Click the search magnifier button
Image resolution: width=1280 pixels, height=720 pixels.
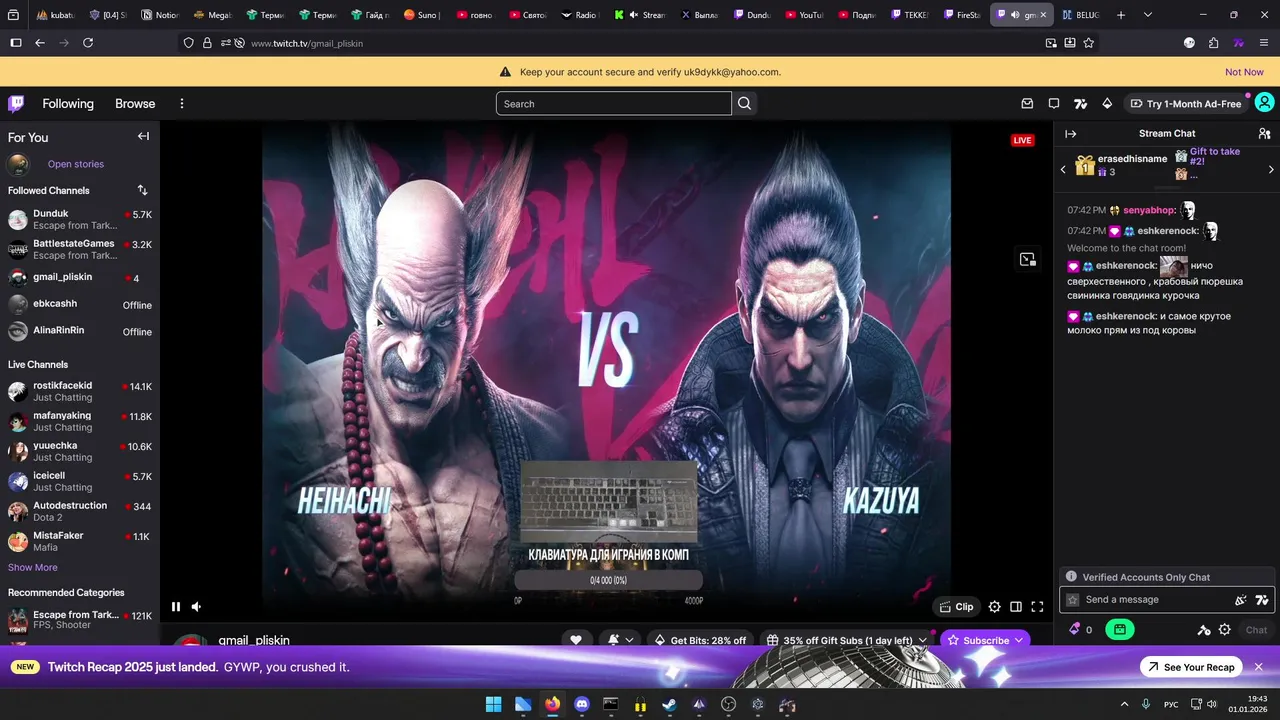pyautogui.click(x=744, y=104)
